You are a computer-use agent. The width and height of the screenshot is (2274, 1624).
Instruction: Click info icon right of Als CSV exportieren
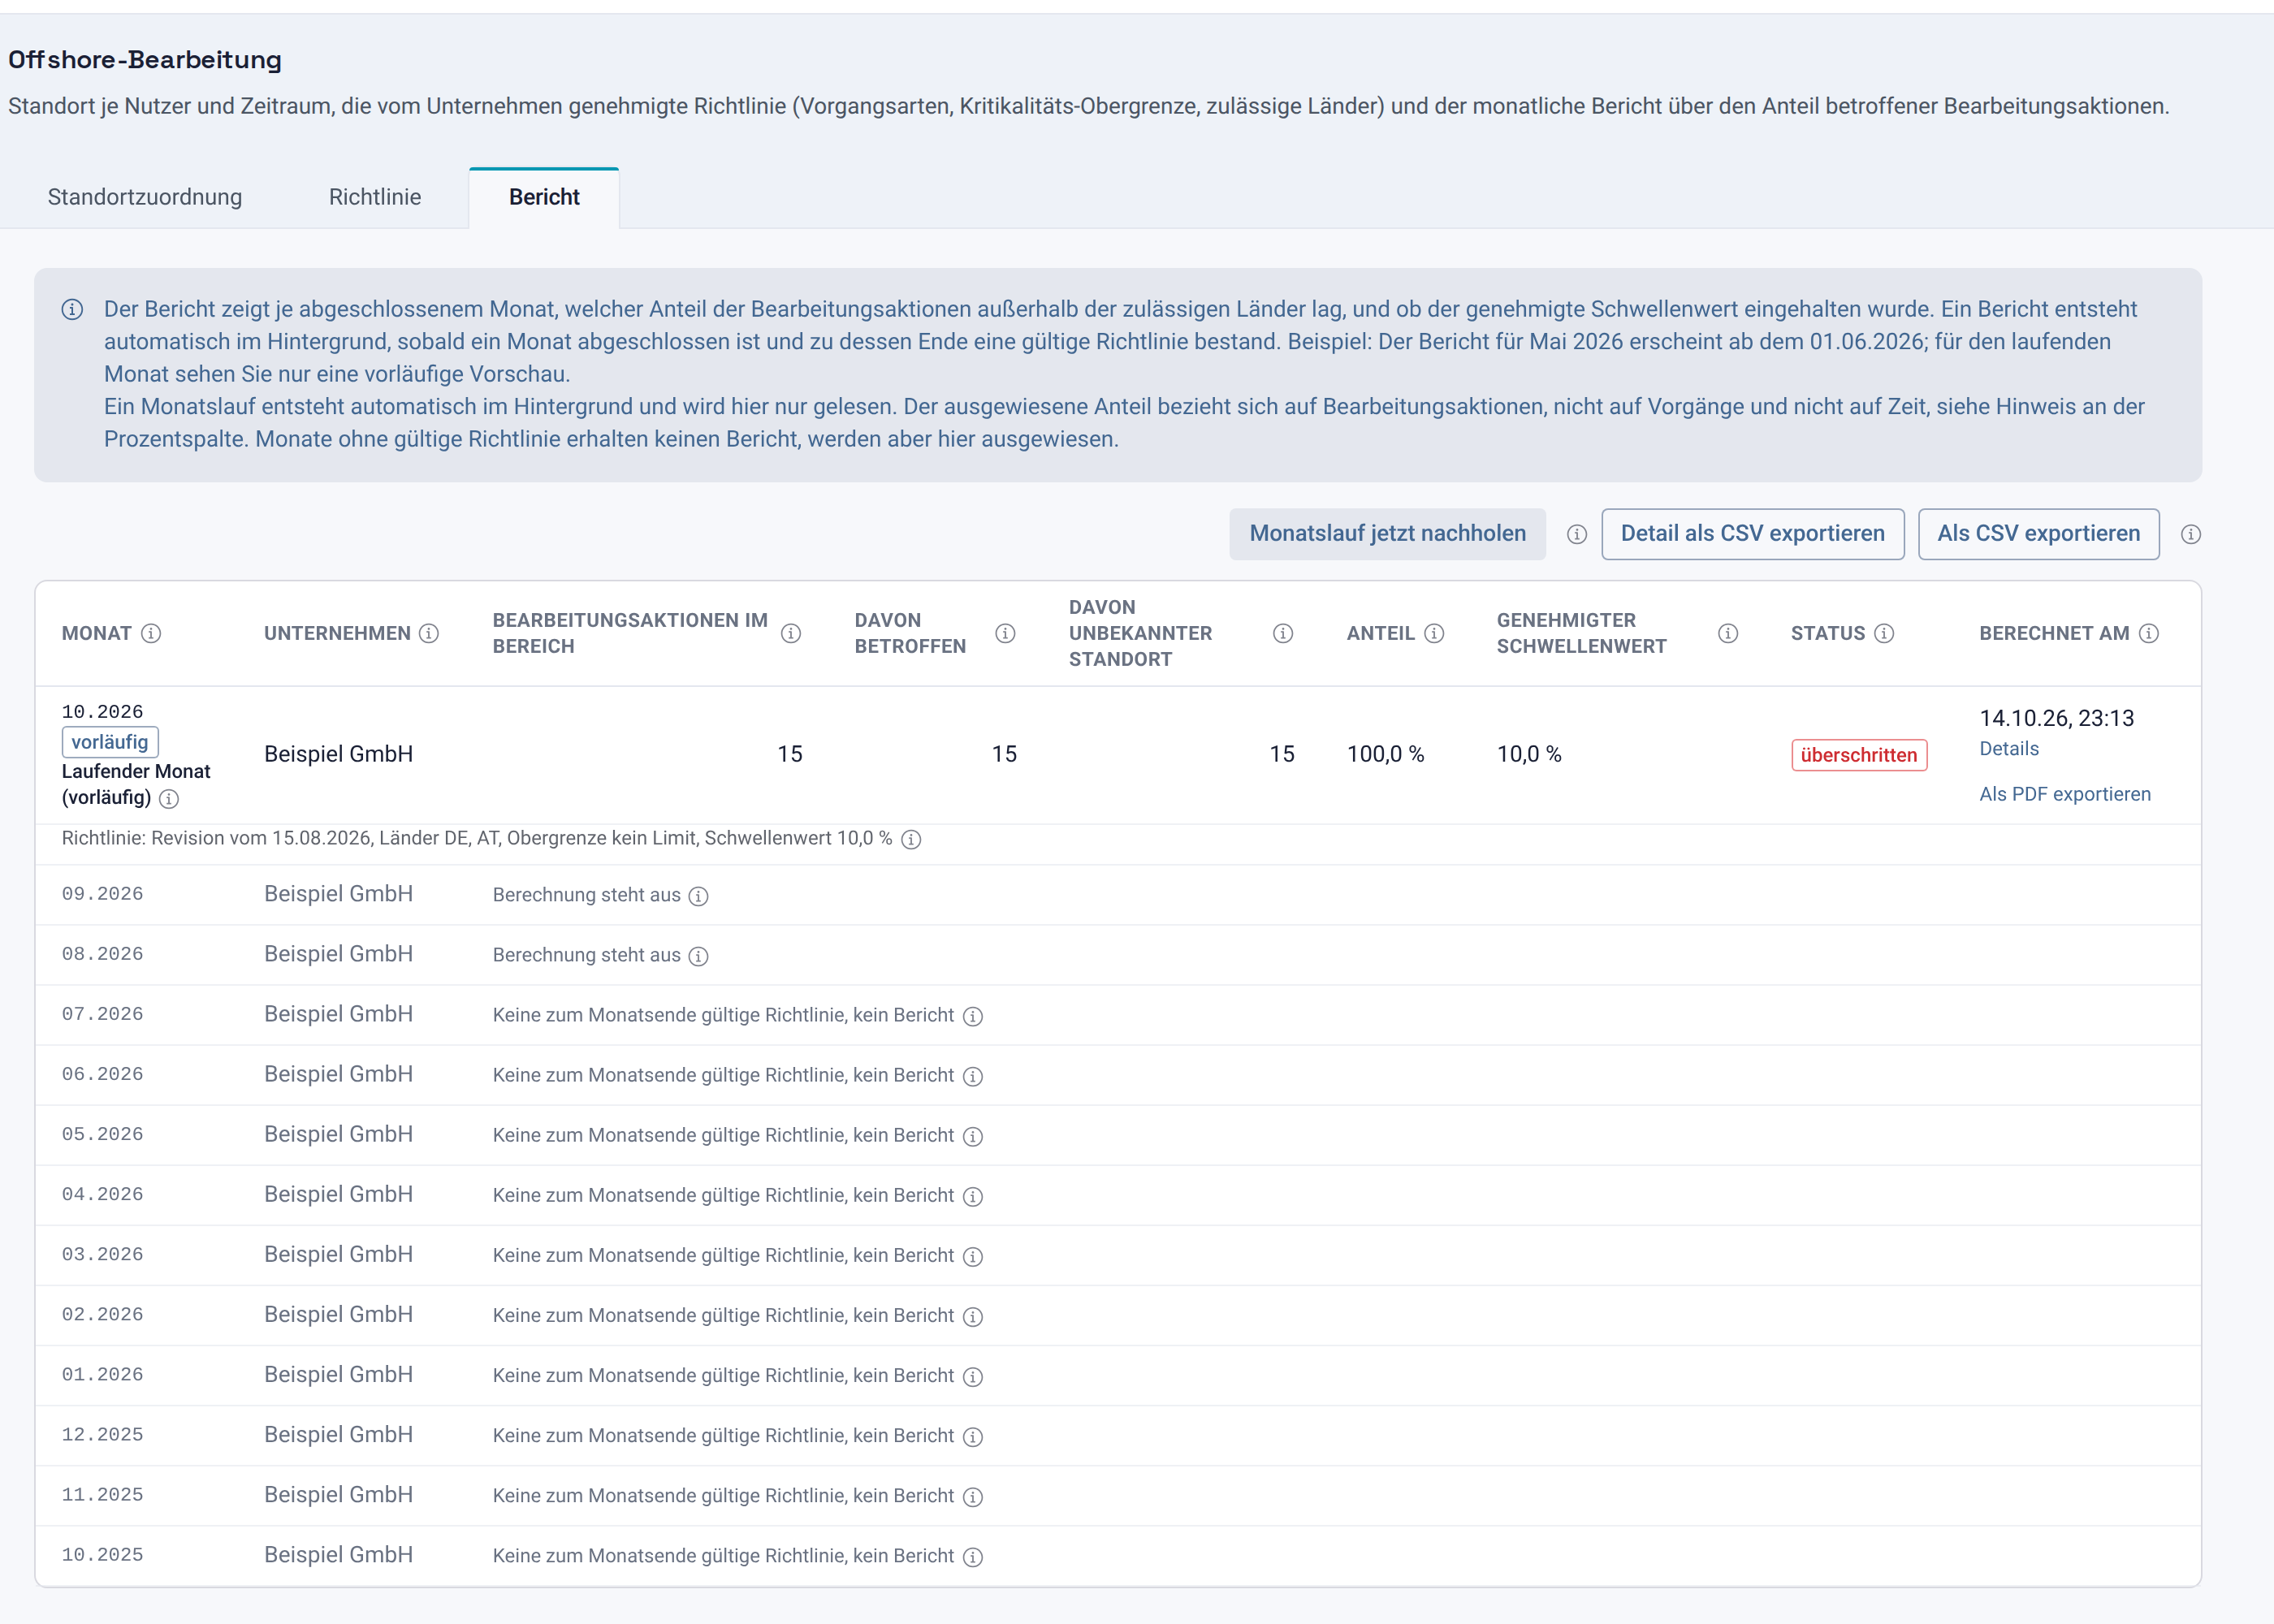[2191, 534]
